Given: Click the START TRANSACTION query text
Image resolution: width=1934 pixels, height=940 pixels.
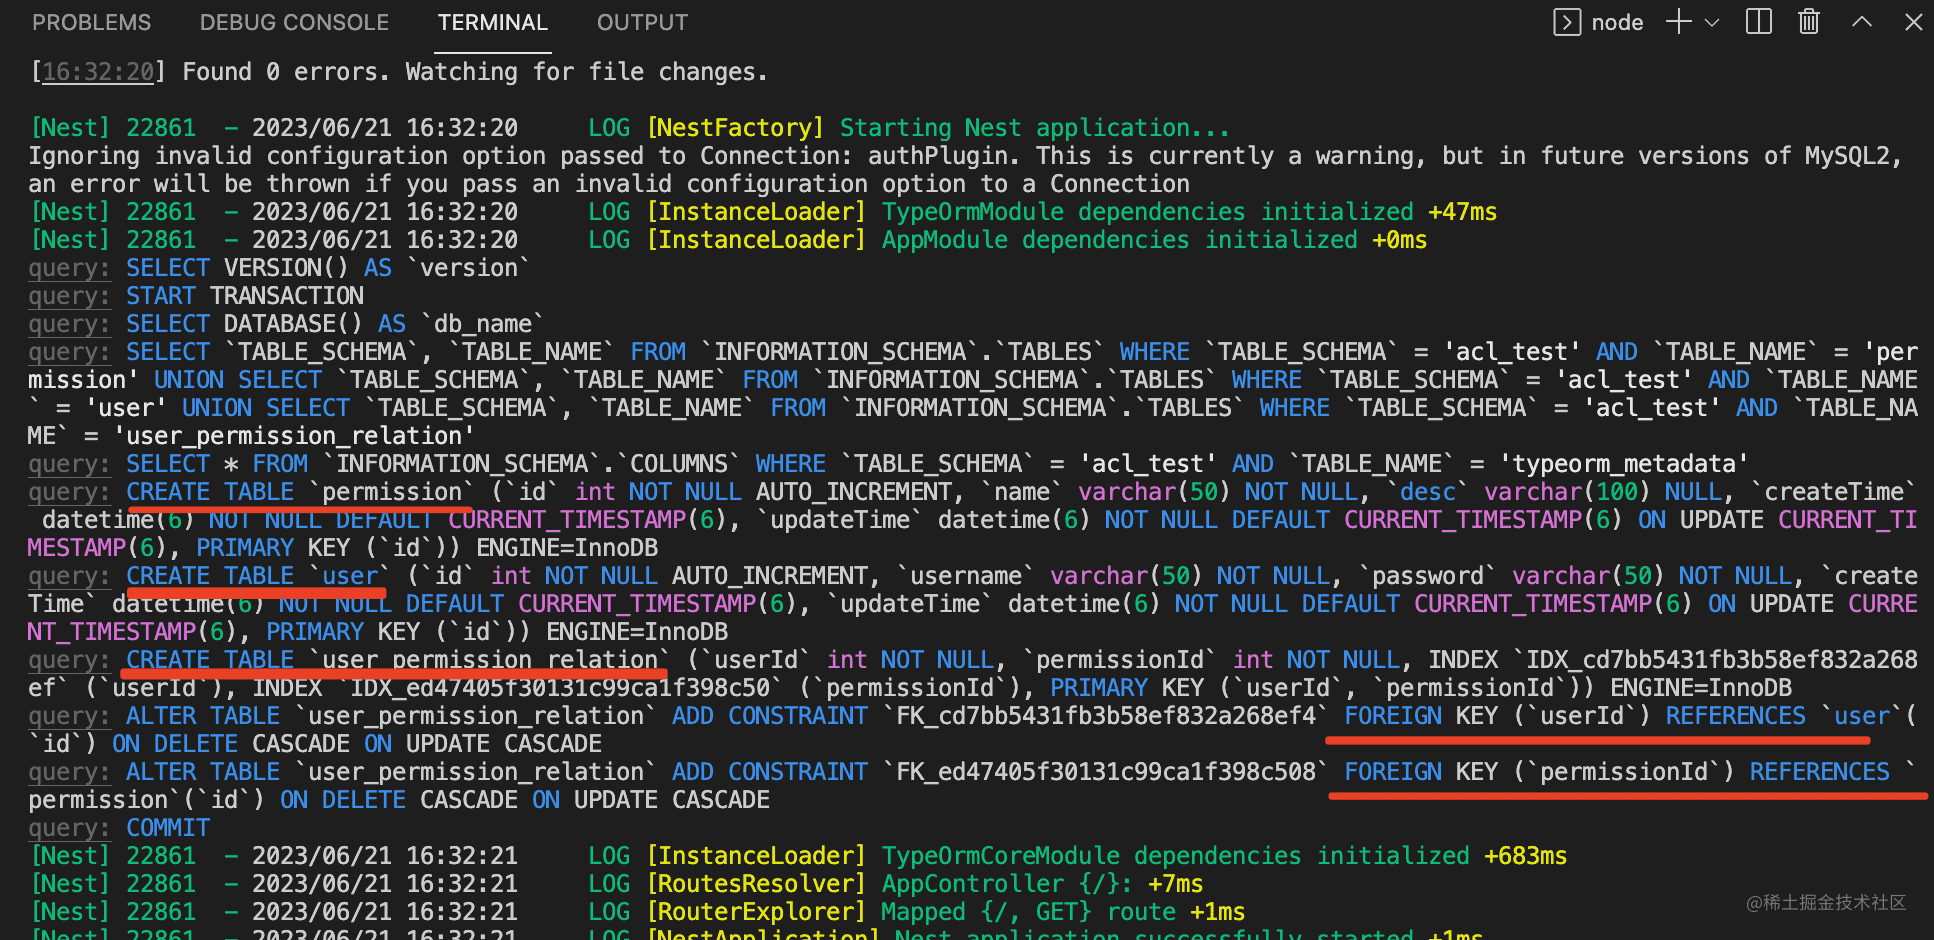Looking at the screenshot, I should coord(245,296).
